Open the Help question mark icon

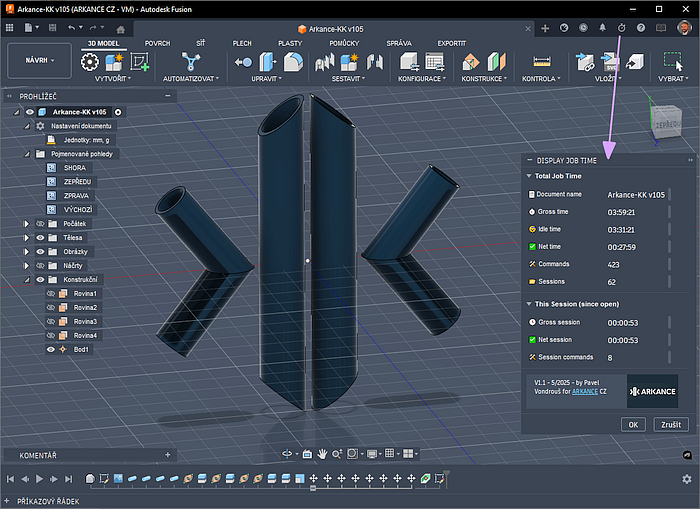(641, 28)
